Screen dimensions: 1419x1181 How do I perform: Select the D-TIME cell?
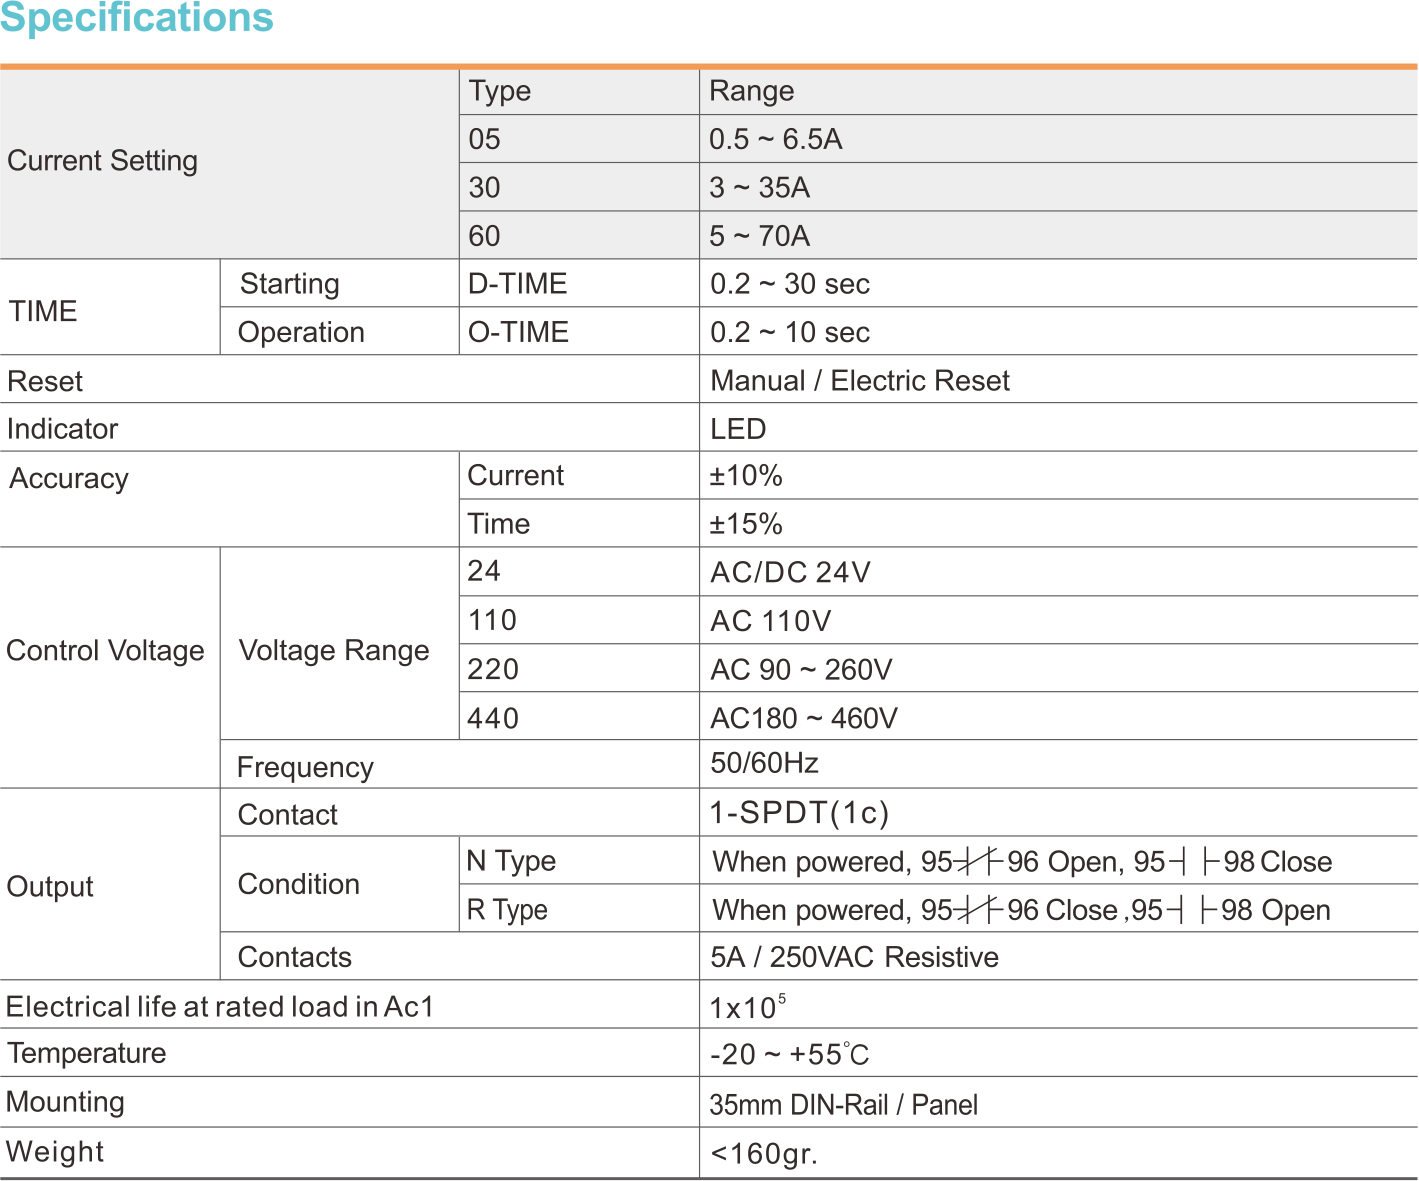517,284
